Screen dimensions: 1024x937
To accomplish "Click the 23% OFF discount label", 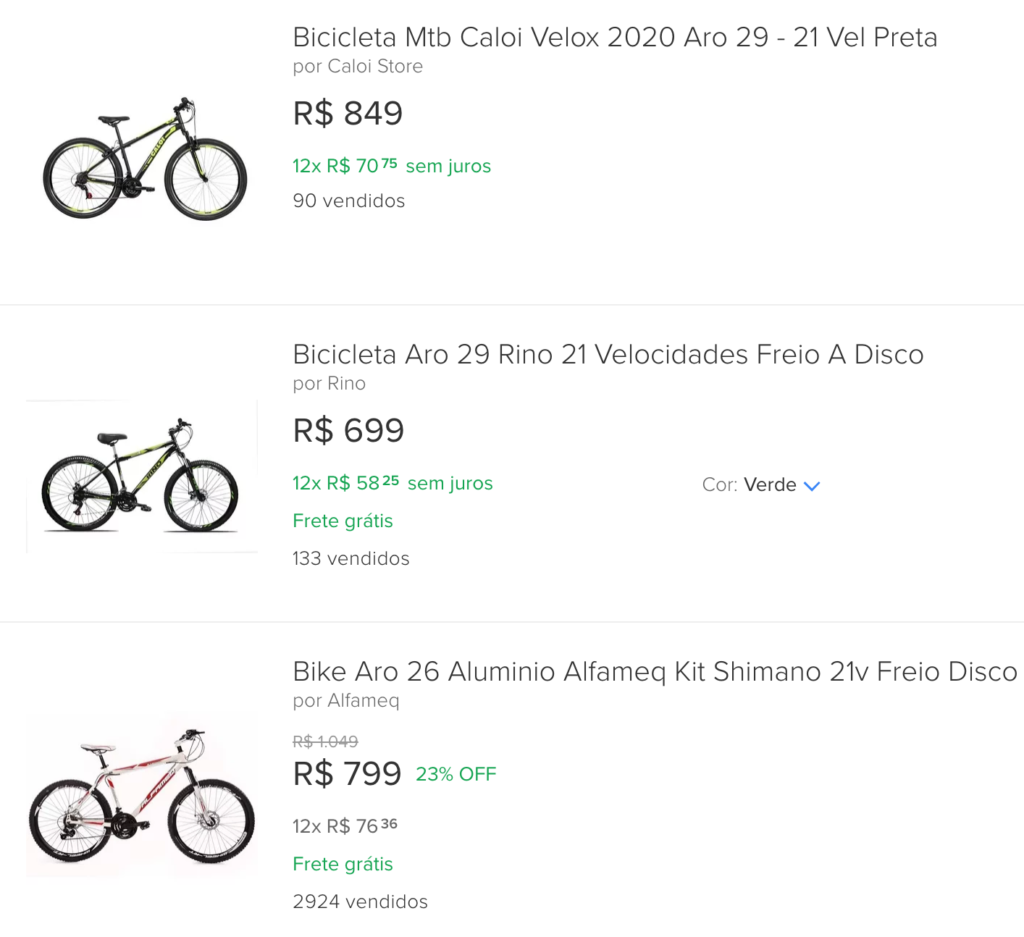I will point(456,774).
